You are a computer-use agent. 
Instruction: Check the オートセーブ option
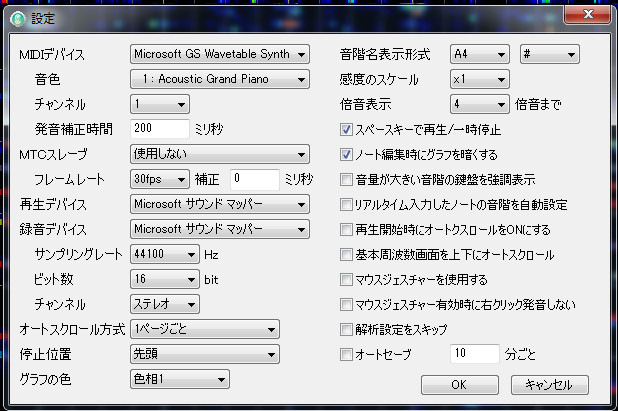[x=347, y=354]
